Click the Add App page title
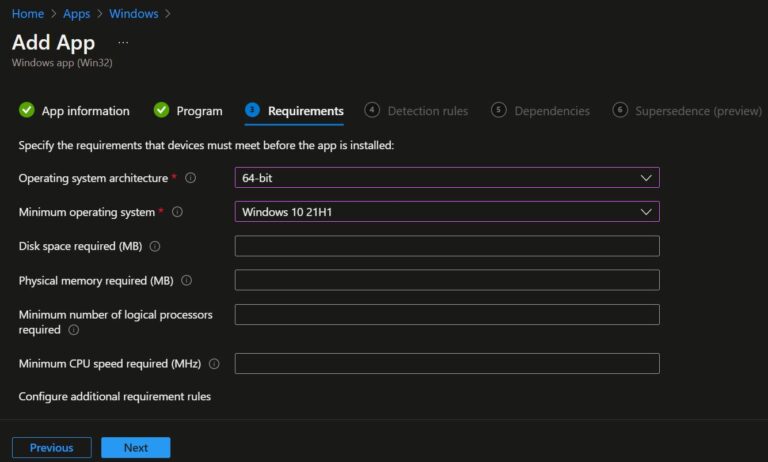This screenshot has width=768, height=462. pyautogui.click(x=53, y=43)
